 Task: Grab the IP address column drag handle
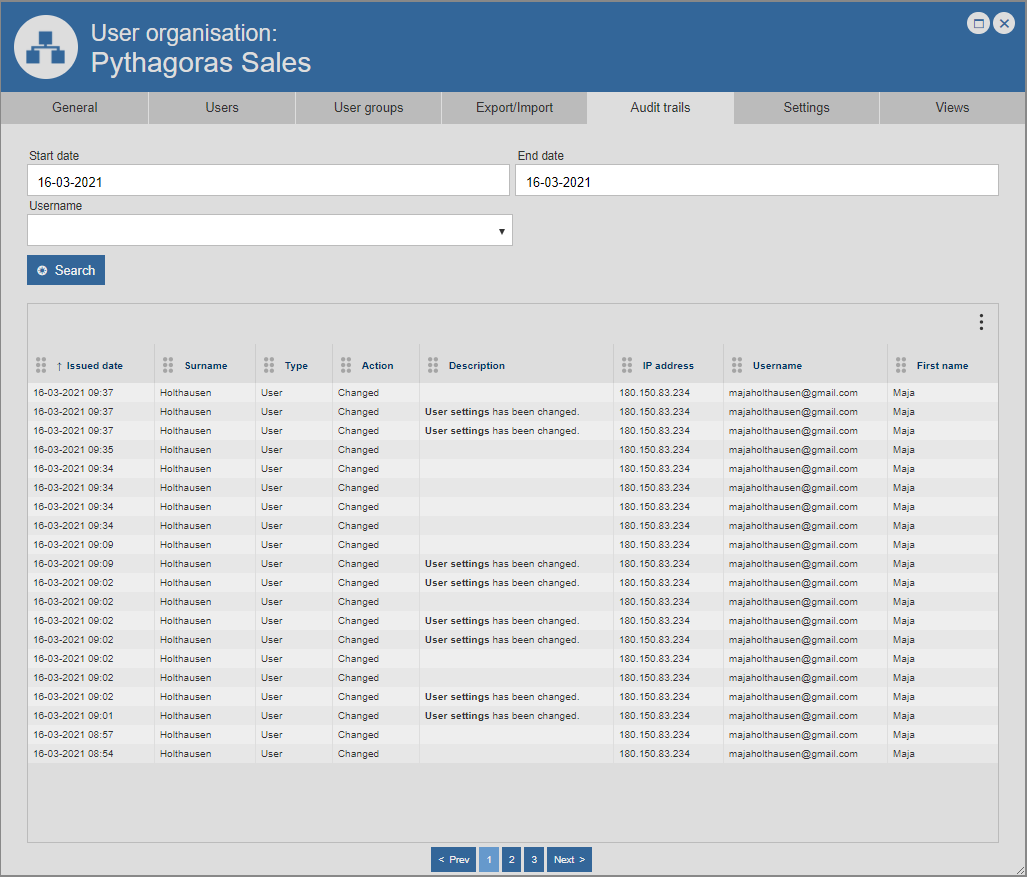(x=627, y=365)
